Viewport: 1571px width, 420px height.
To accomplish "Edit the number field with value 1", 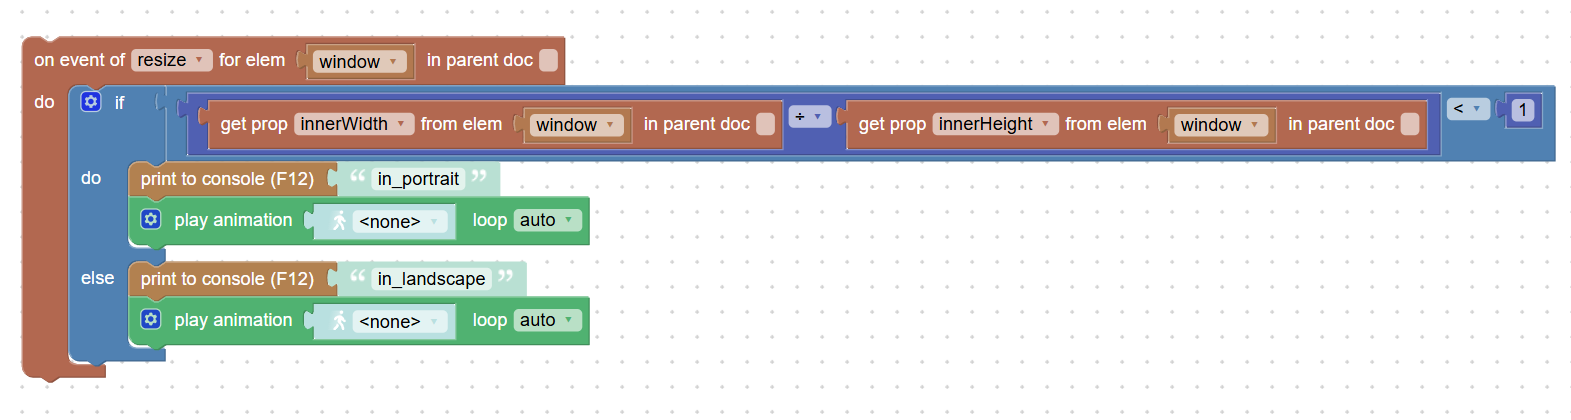I will 1522,110.
